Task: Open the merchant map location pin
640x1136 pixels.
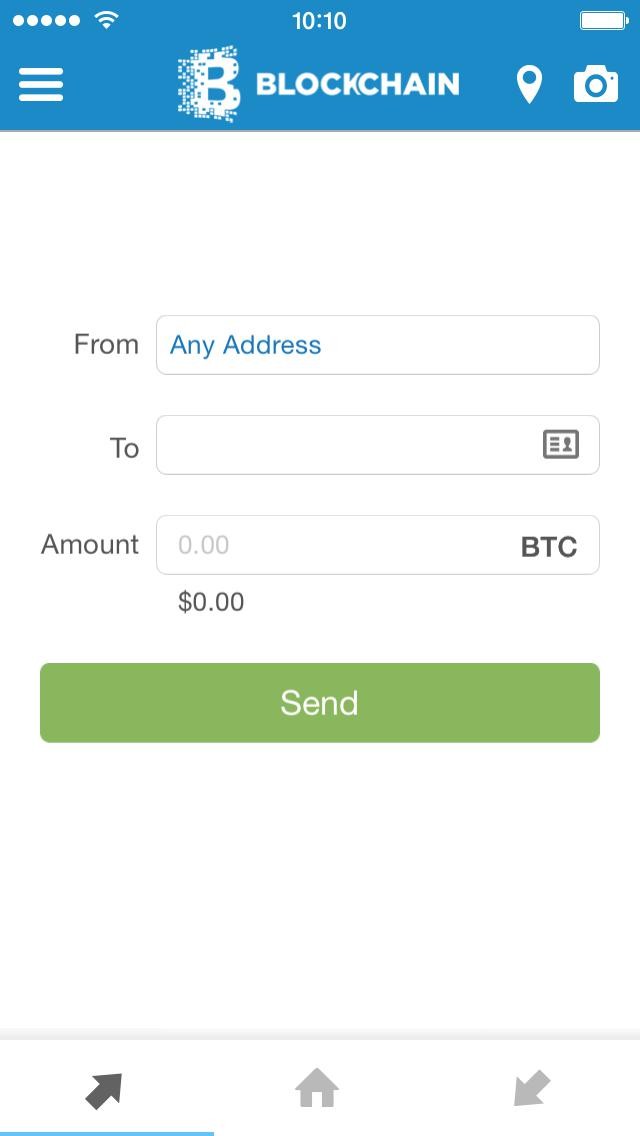Action: click(x=529, y=84)
